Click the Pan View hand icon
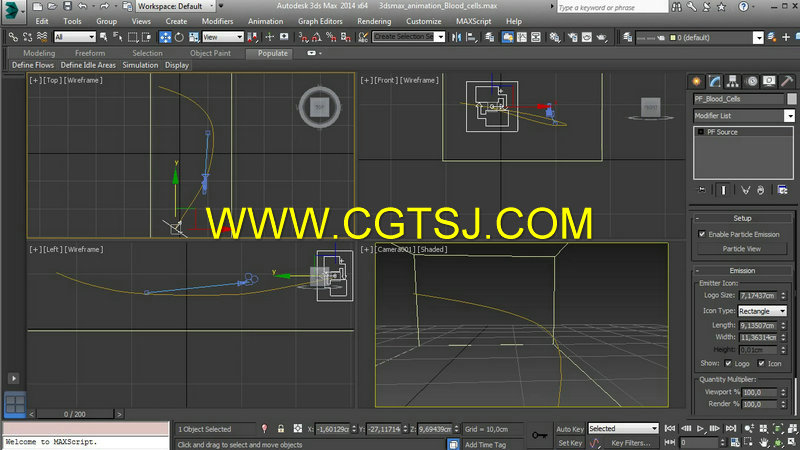Viewport: 800px width, 450px height. tap(763, 442)
